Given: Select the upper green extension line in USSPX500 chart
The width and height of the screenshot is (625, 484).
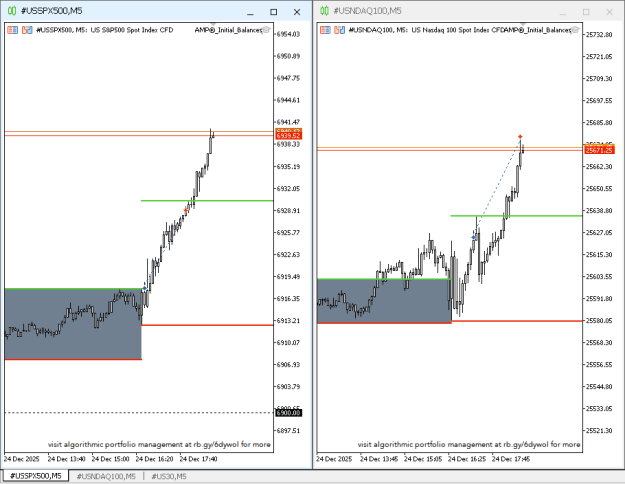Looking at the screenshot, I should 207,201.
